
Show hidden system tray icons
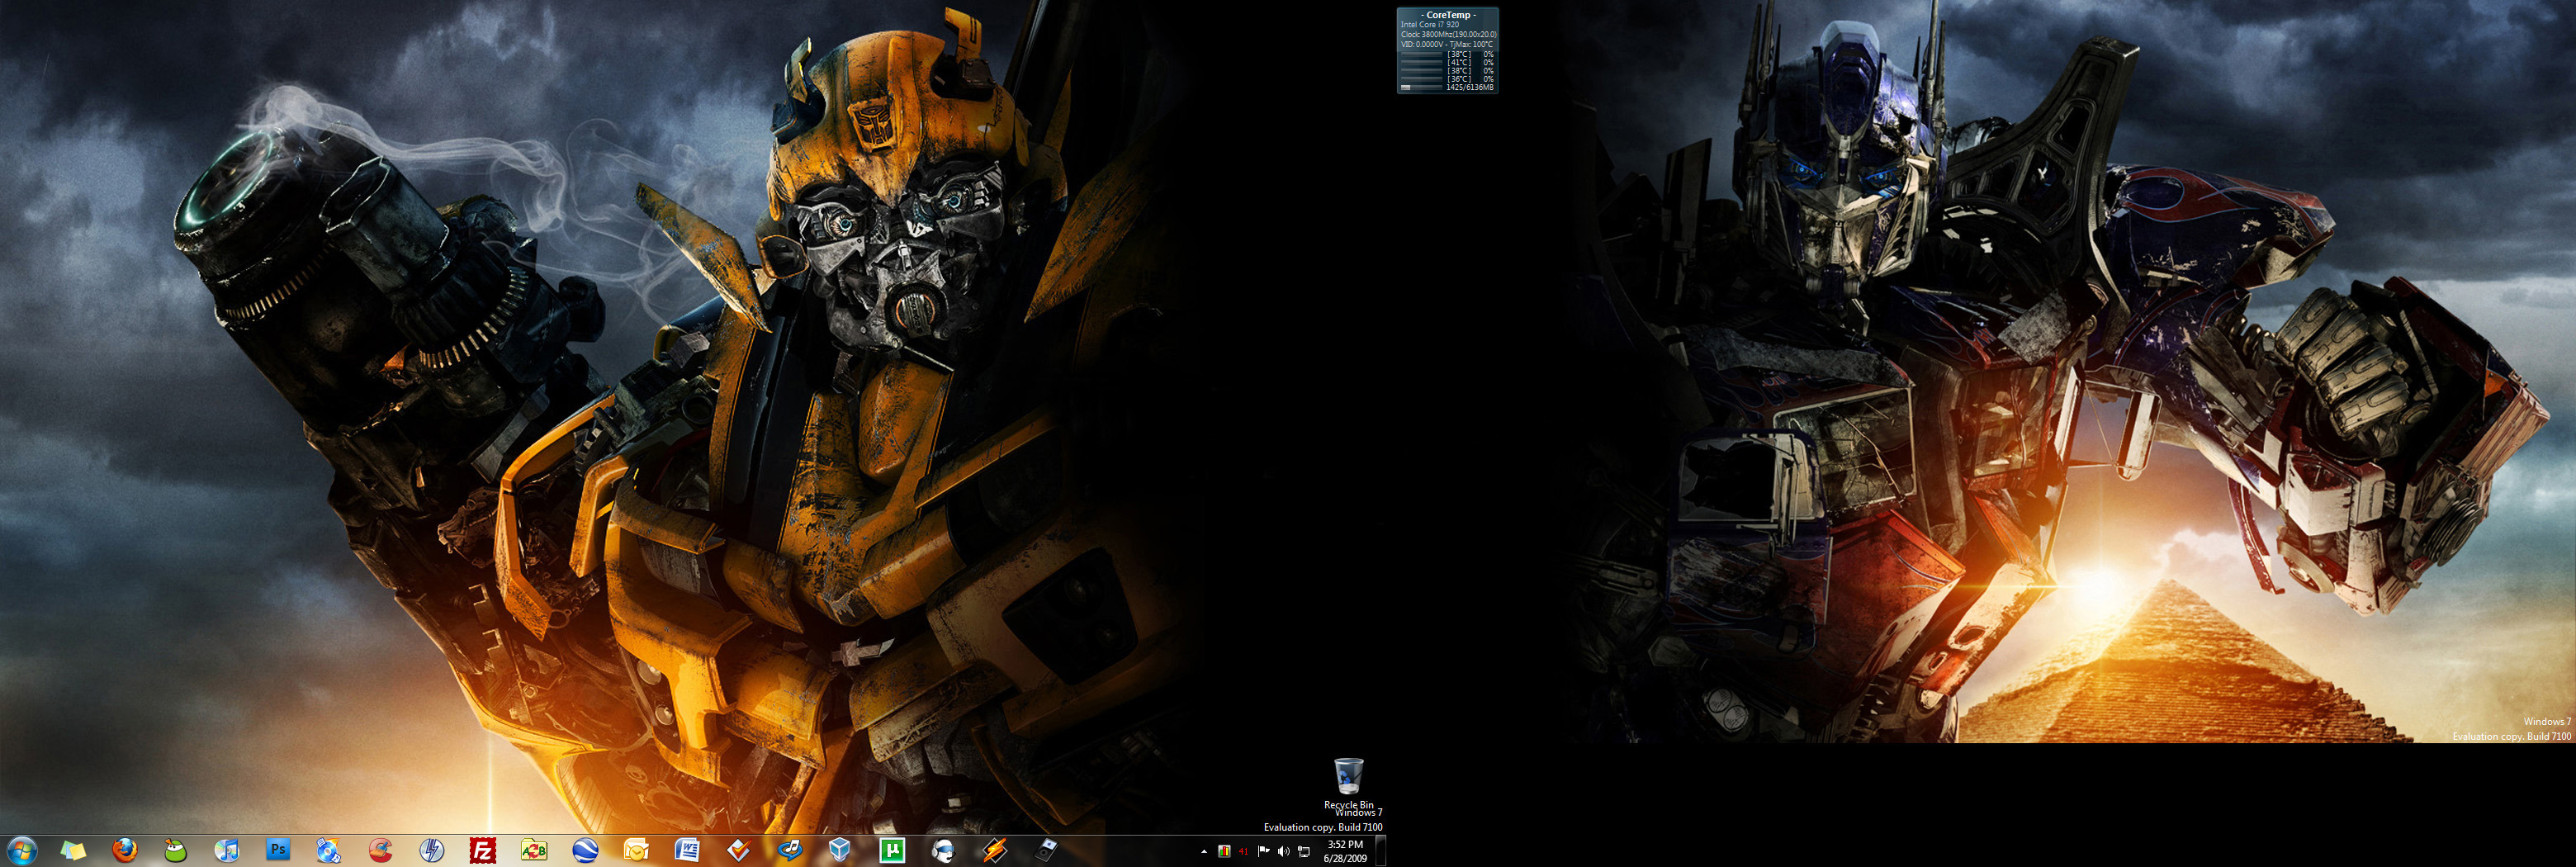1204,852
